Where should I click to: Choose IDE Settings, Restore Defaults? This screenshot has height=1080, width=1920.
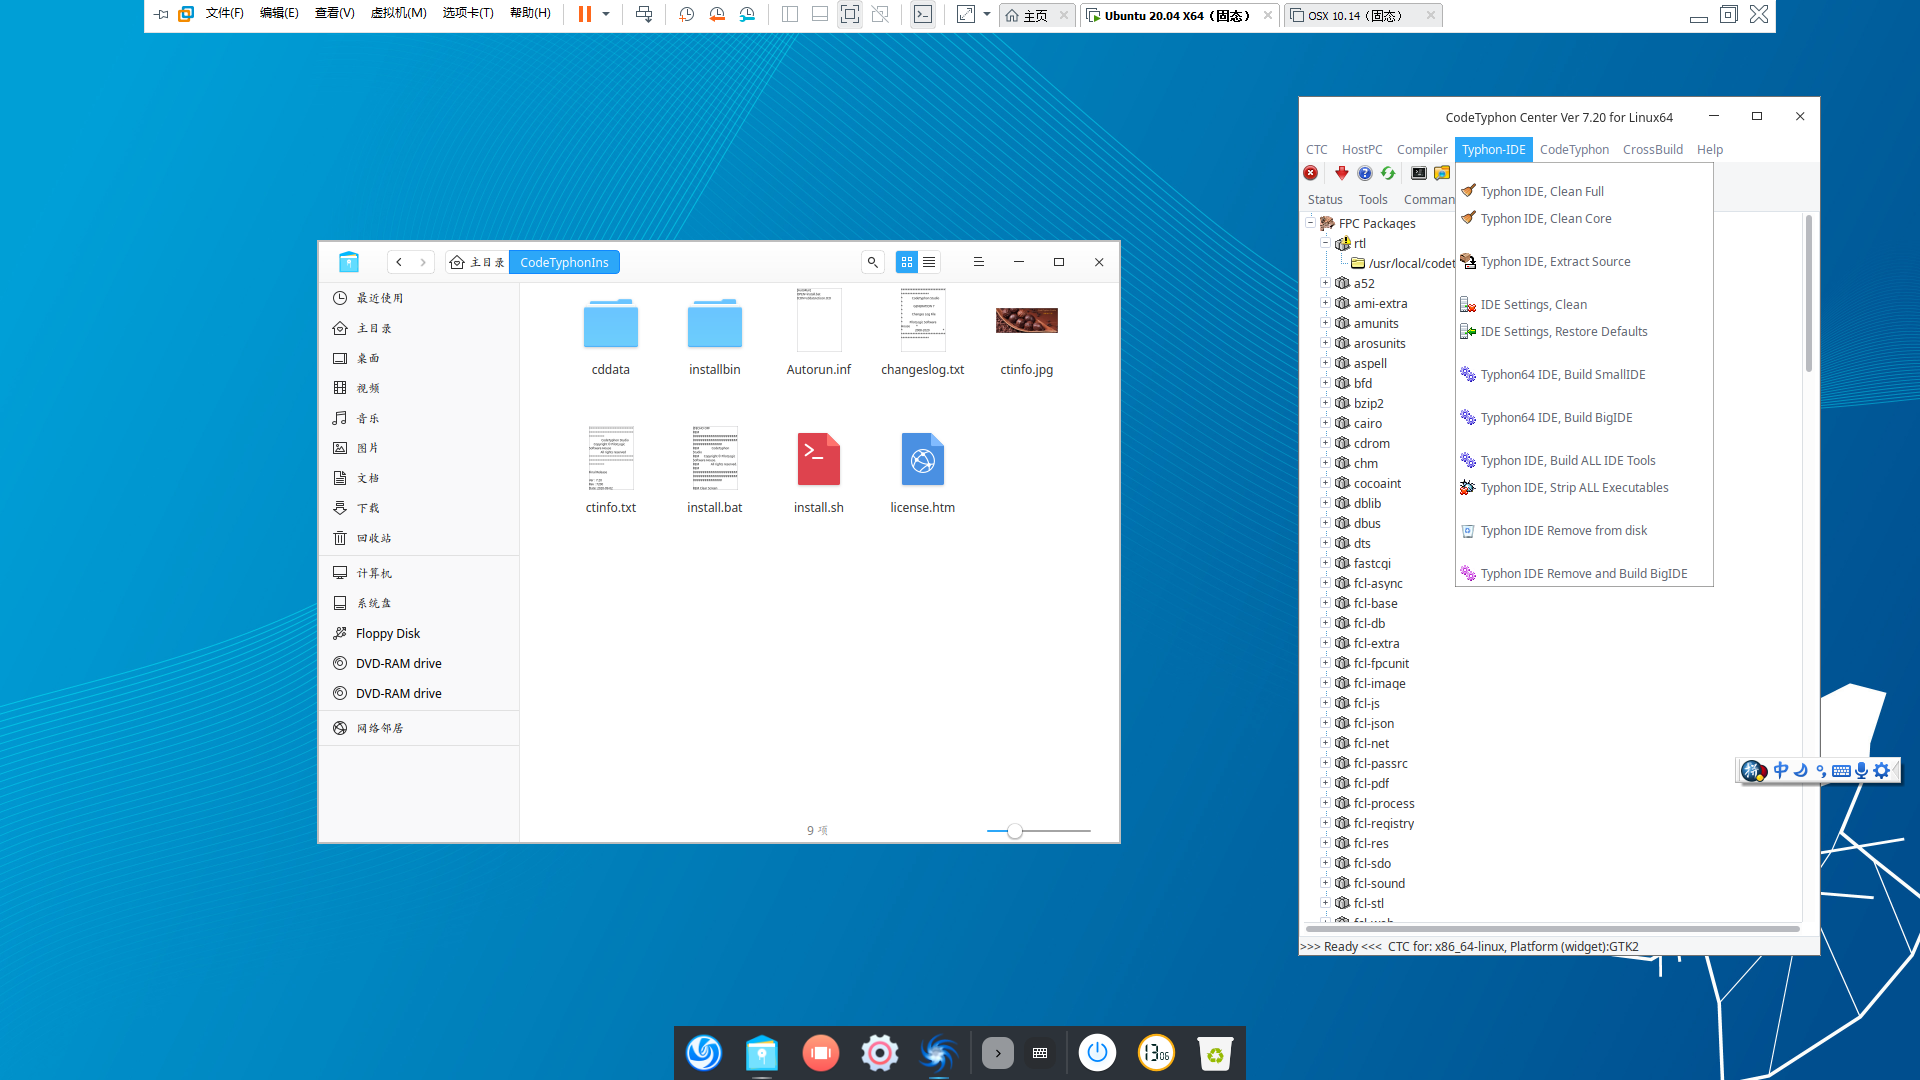tap(1584, 331)
